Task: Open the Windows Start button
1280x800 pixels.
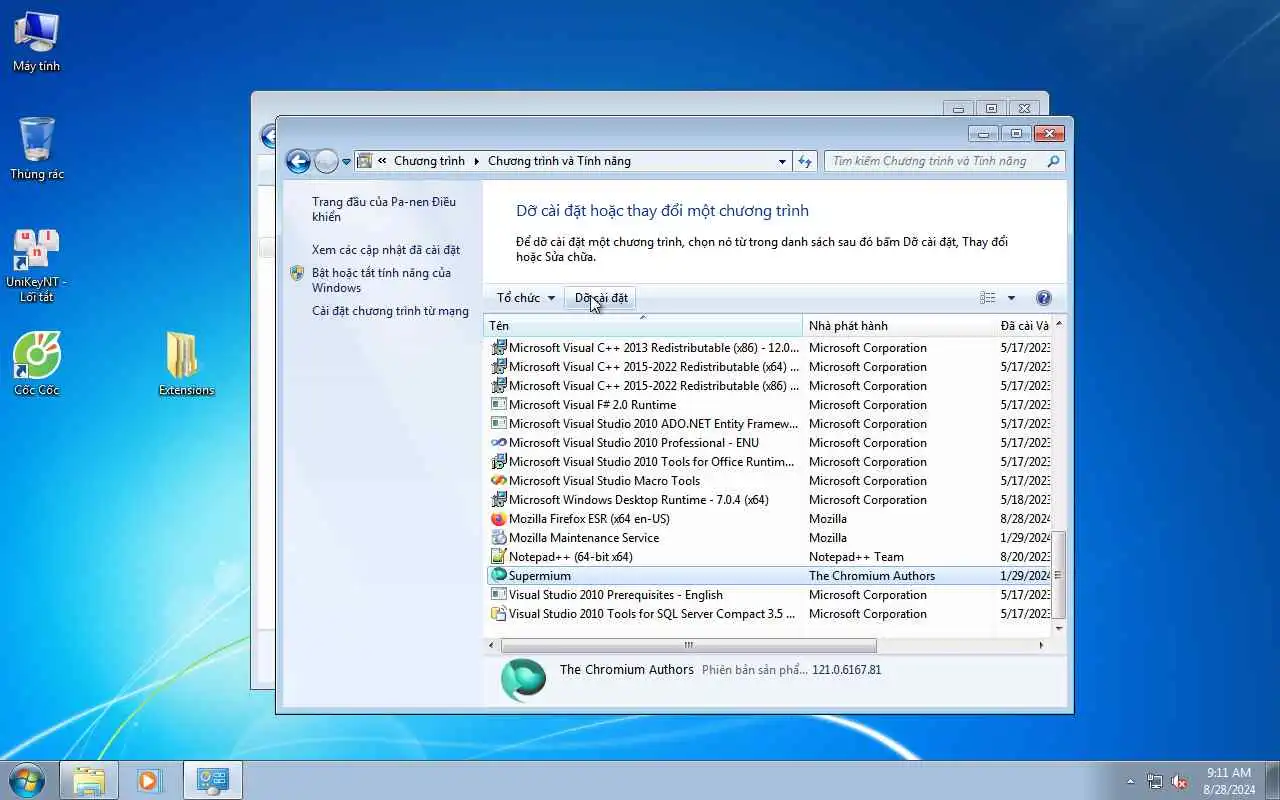Action: pos(27,780)
